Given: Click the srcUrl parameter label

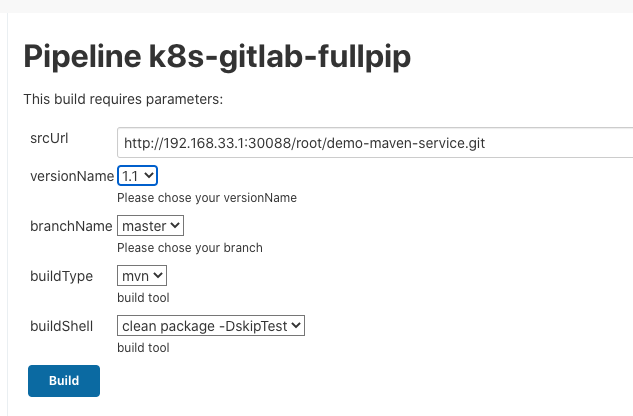Looking at the screenshot, I should [49, 137].
